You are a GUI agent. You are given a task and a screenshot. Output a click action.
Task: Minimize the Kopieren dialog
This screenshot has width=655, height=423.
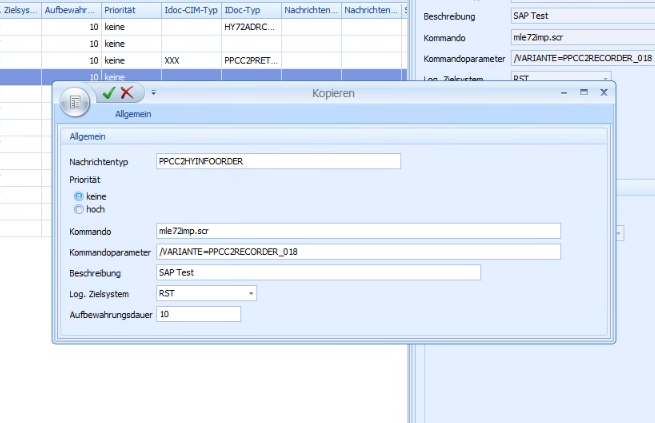pos(564,93)
